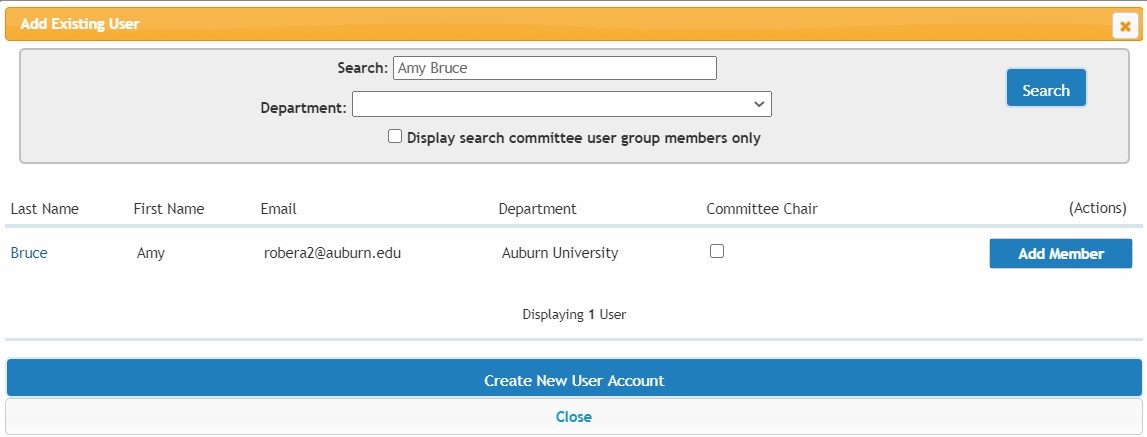This screenshot has height=437, width=1147.
Task: Click the First Name column header
Action: tap(169, 209)
